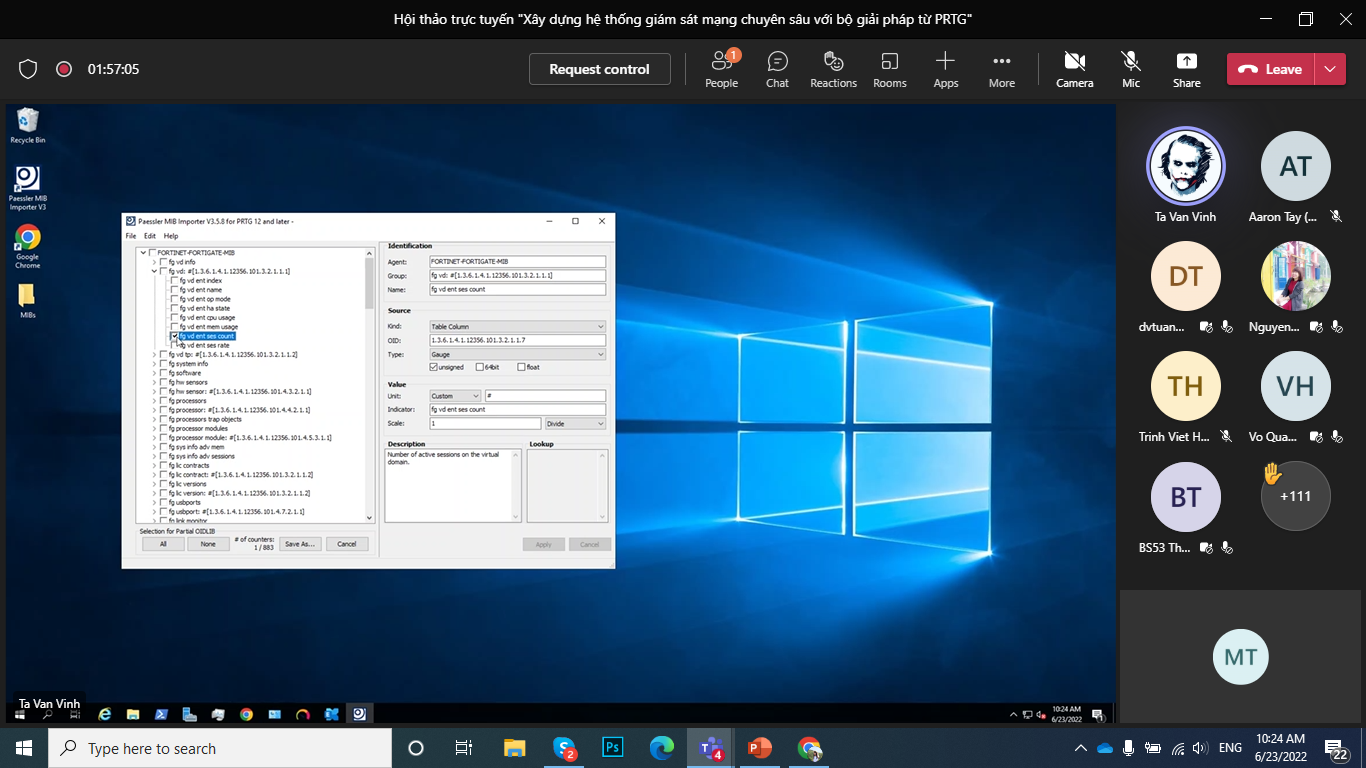1366x768 pixels.
Task: Click the Name field in Identification
Action: pyautogui.click(x=518, y=289)
